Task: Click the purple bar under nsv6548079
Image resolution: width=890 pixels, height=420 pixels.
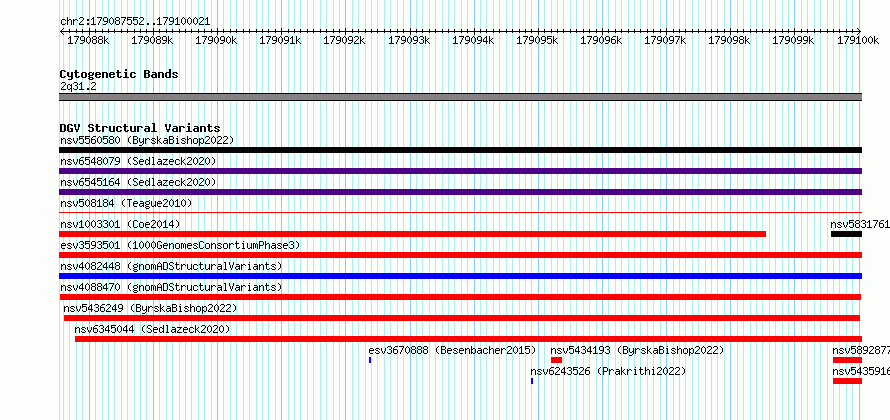Action: 460,171
